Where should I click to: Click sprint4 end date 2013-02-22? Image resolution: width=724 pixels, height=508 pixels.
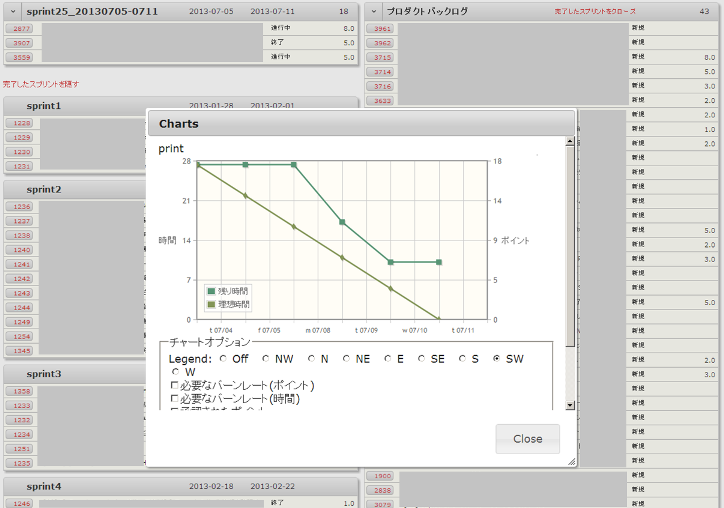272,486
